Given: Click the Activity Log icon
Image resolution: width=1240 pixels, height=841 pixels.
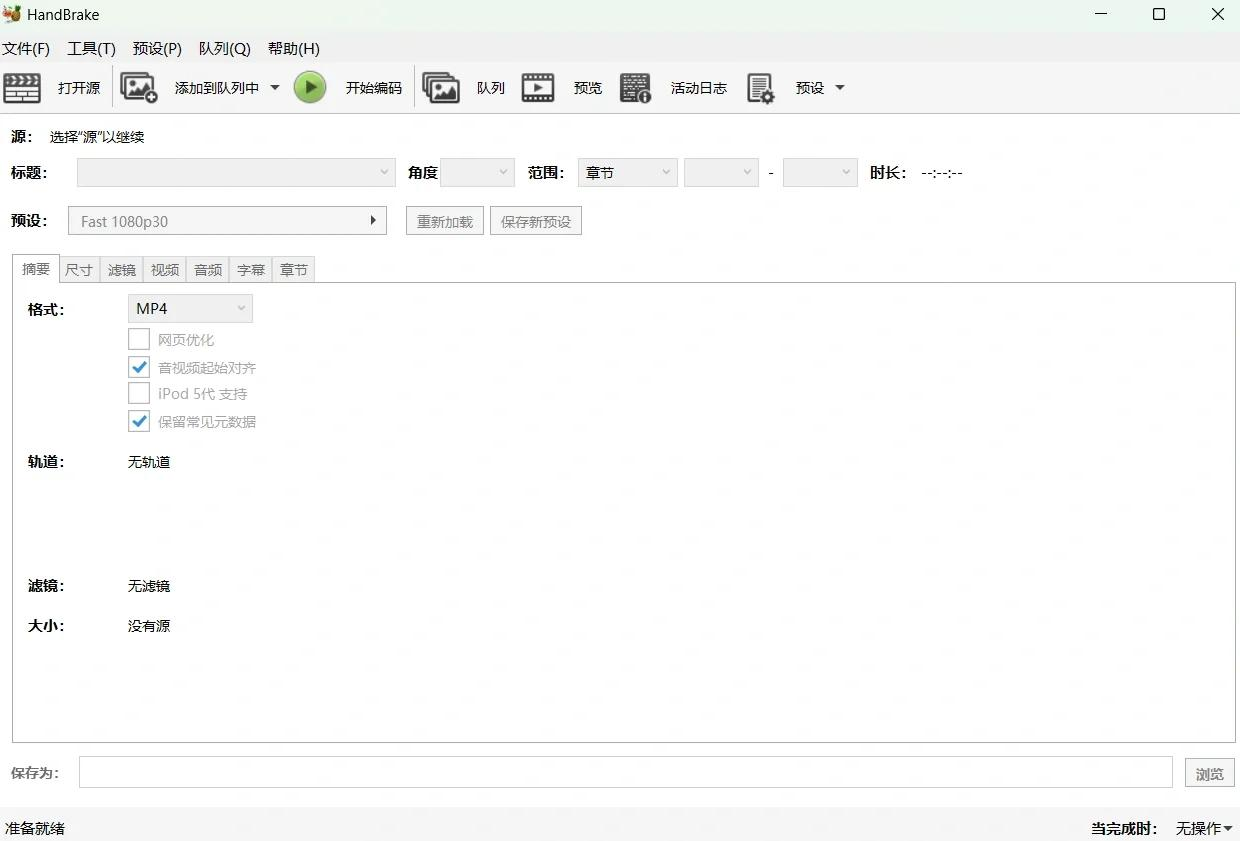Looking at the screenshot, I should [x=636, y=88].
